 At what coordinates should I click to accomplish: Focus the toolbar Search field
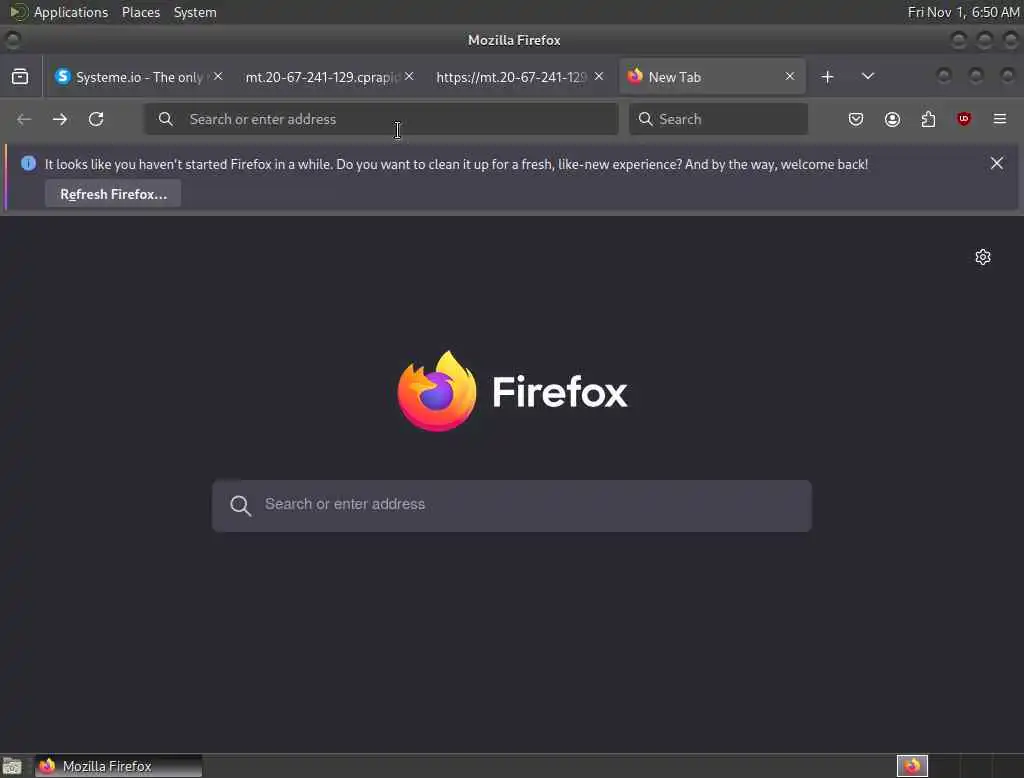click(x=718, y=119)
